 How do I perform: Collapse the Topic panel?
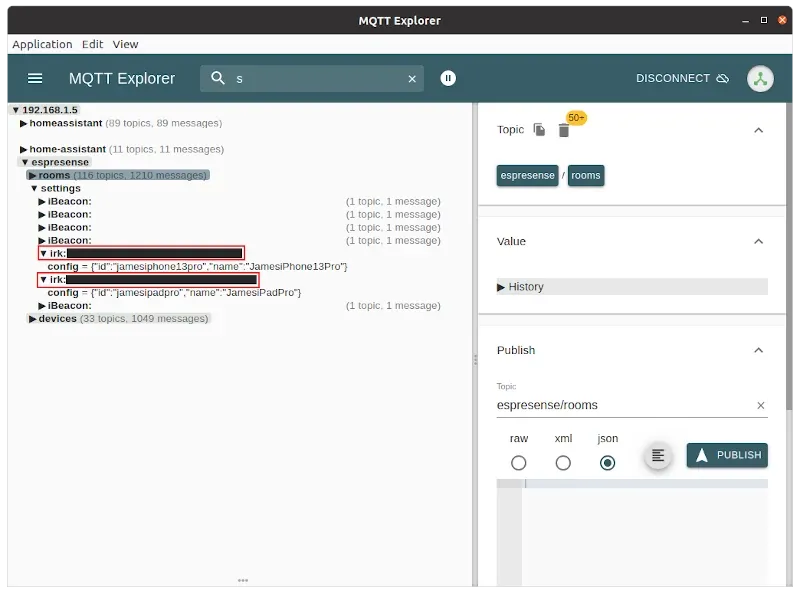(x=759, y=130)
